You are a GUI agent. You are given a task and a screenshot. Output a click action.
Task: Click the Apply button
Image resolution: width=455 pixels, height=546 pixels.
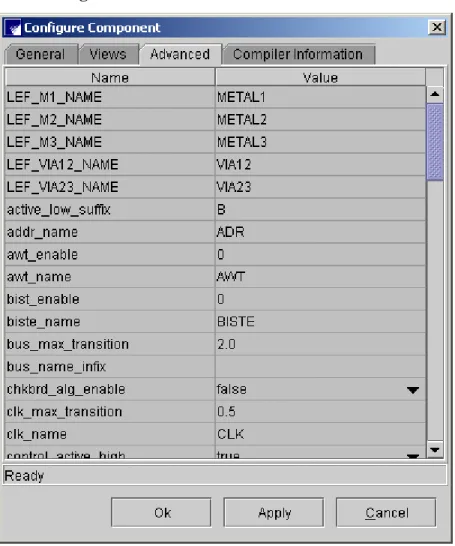coord(274,513)
